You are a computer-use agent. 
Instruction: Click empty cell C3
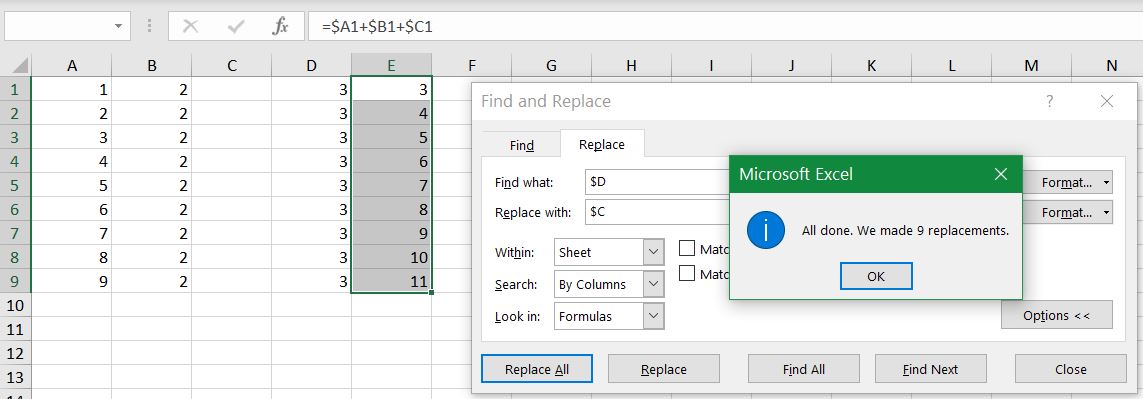coord(232,137)
